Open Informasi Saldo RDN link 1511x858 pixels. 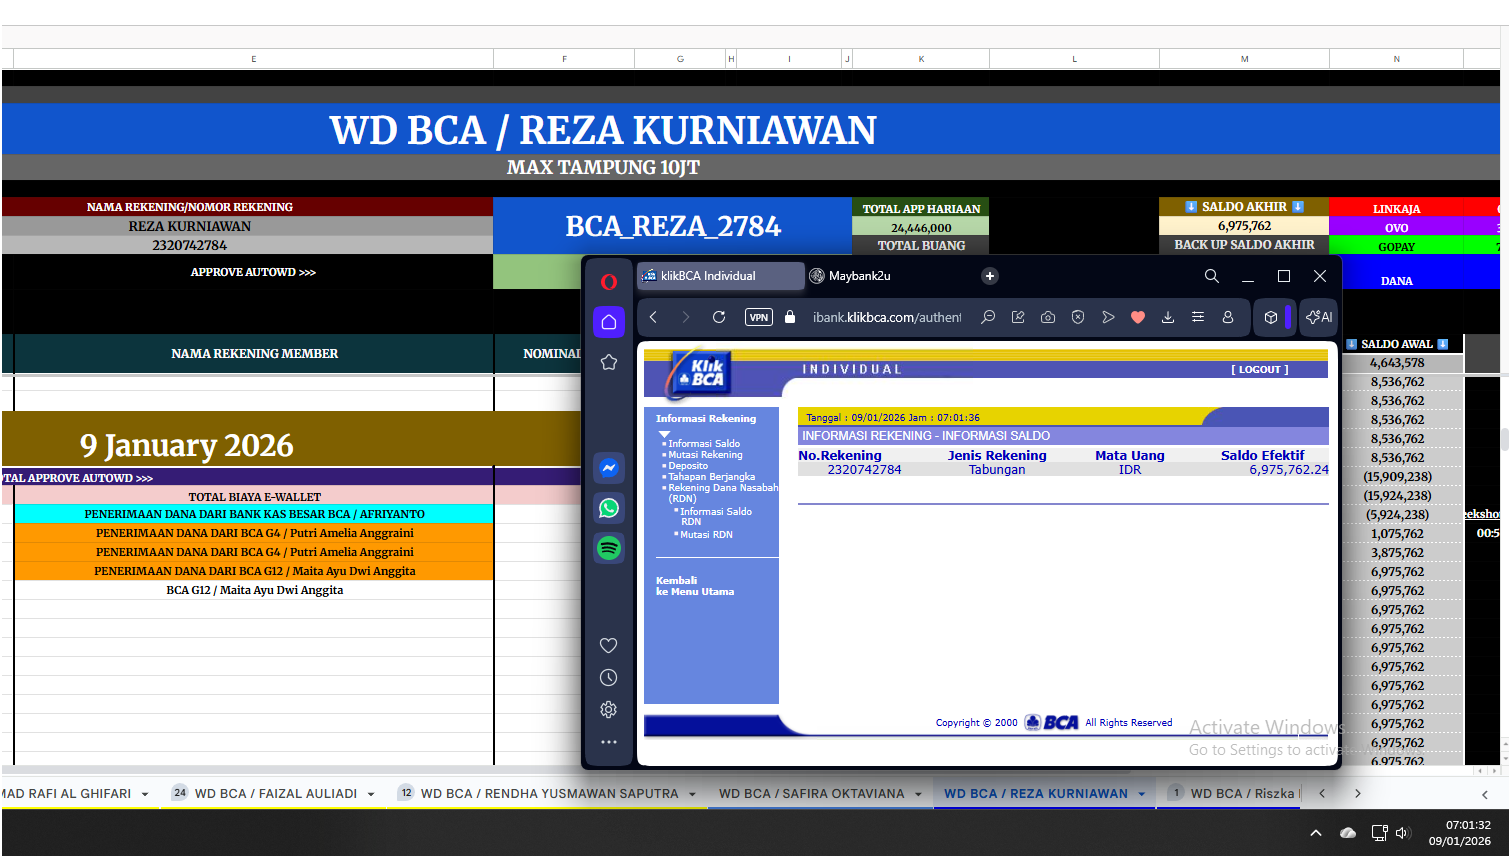[x=716, y=516]
